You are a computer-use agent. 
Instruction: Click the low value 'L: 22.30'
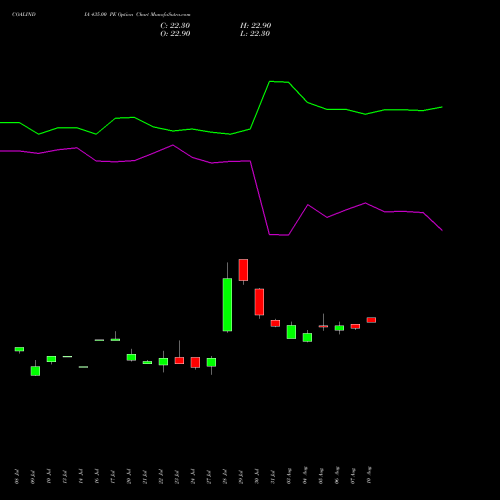pos(255,34)
